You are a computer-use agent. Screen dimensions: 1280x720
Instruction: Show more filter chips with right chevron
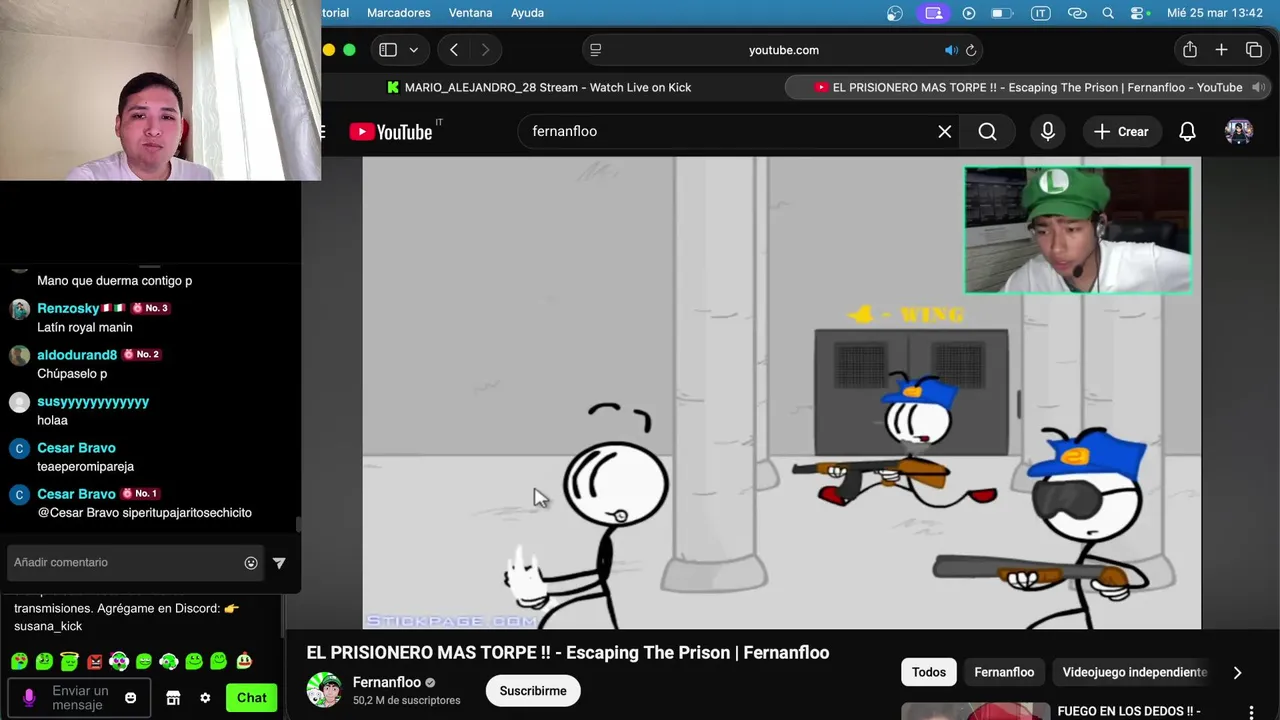point(1237,672)
